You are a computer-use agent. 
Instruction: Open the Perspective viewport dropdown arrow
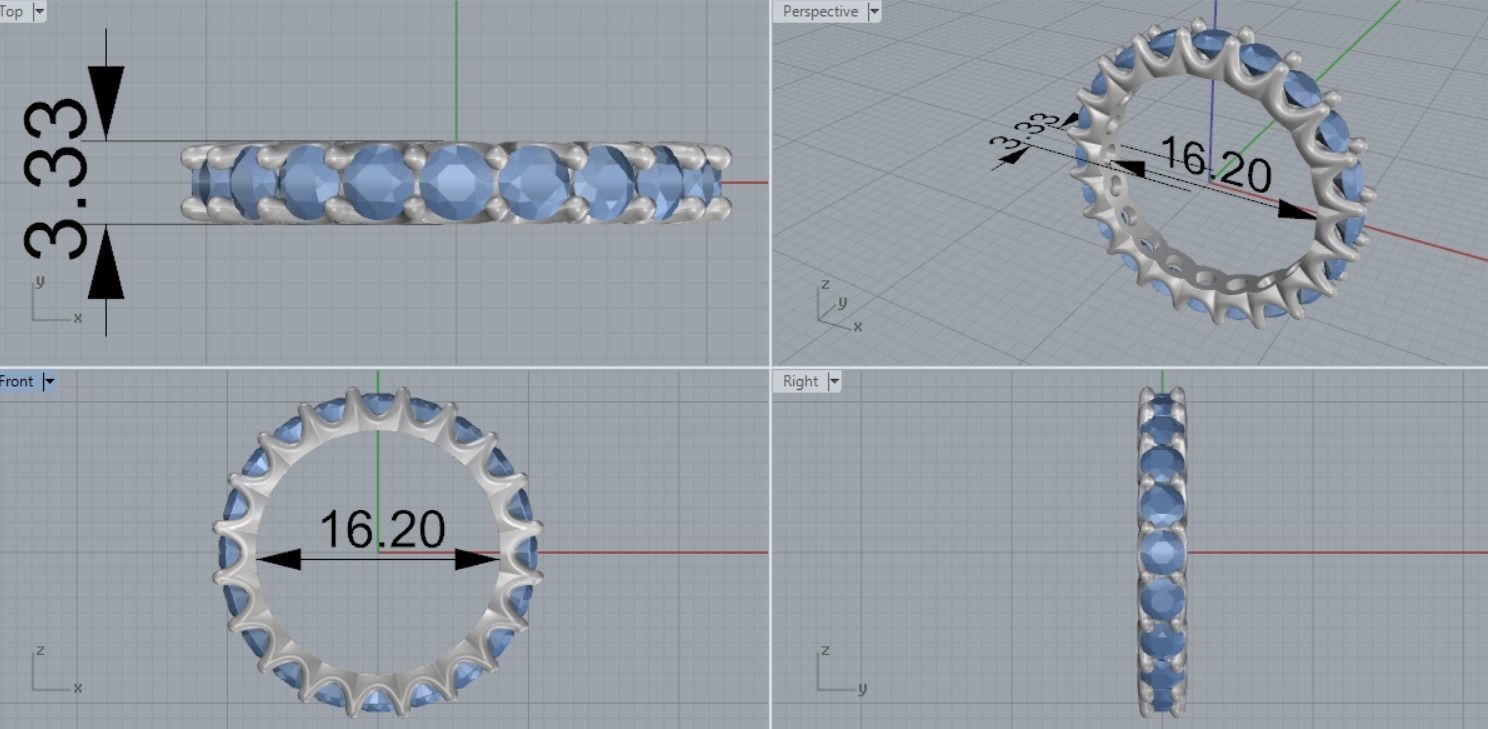pos(874,11)
